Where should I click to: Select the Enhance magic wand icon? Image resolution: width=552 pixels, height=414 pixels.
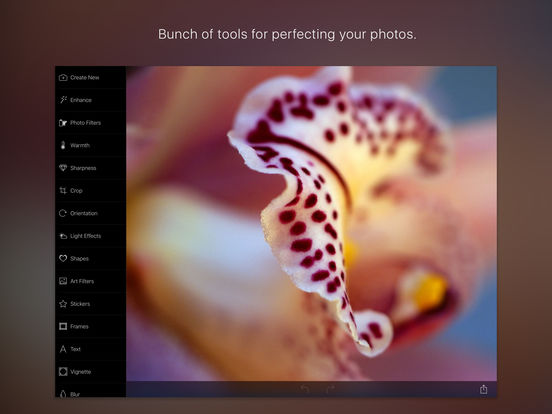63,100
